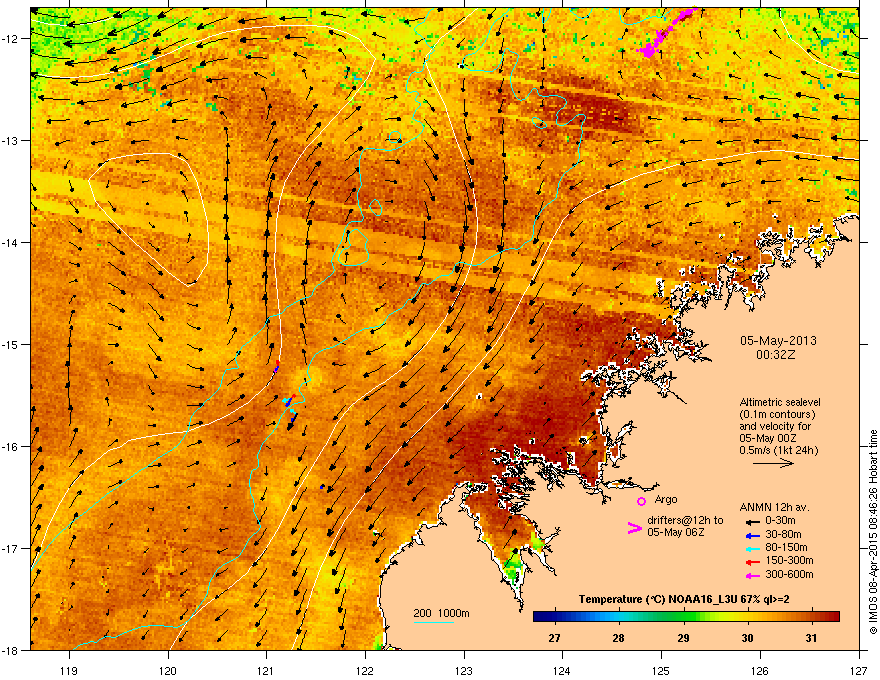Click the '0-30m' depth label
Image resolution: width=880 pixels, height=680 pixels.
click(781, 521)
